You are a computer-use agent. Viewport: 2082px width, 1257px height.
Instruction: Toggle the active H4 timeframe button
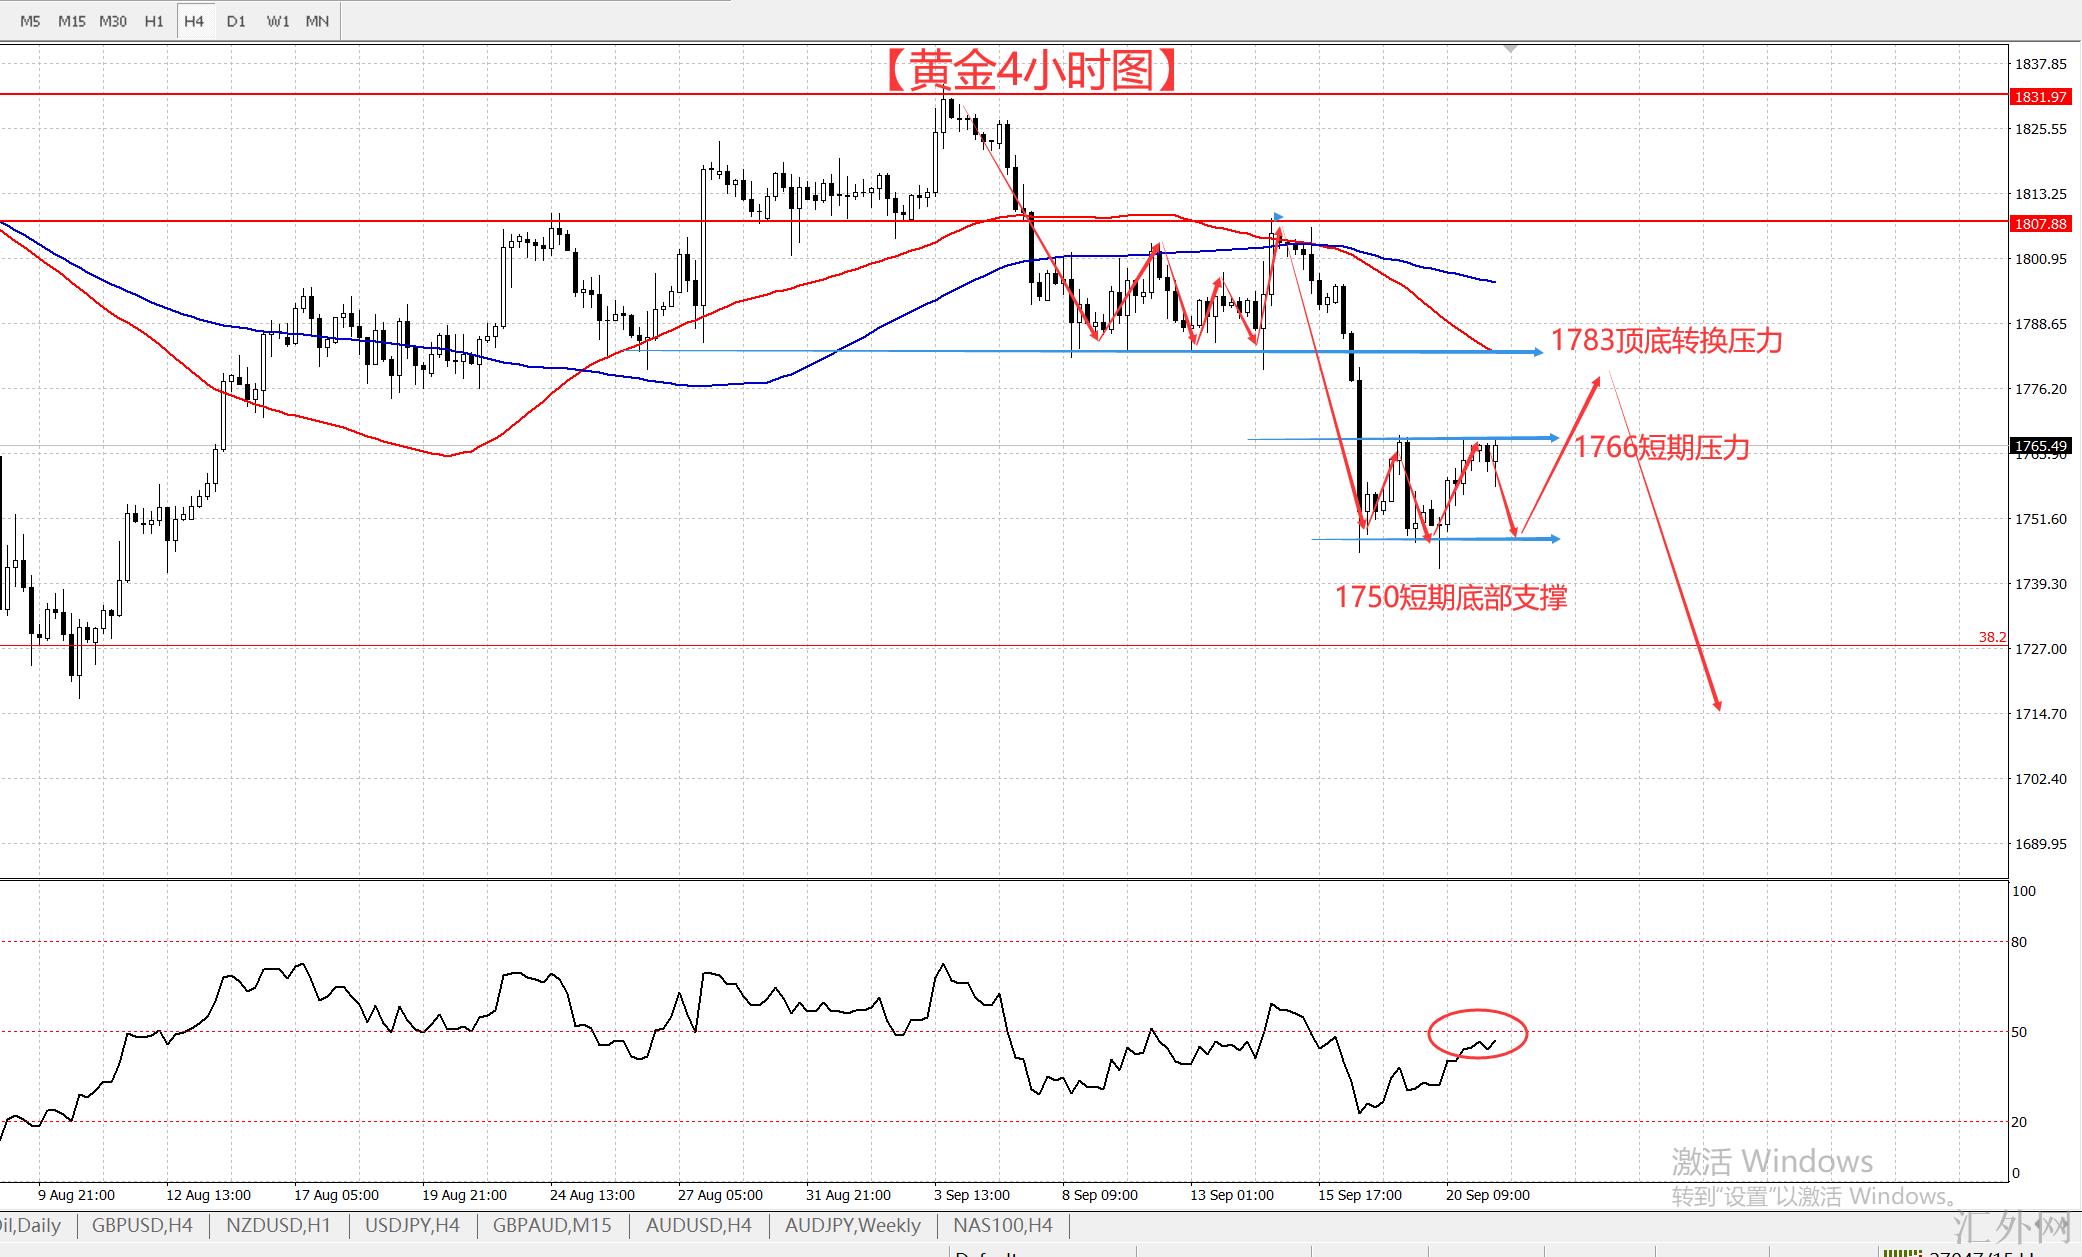tap(194, 21)
